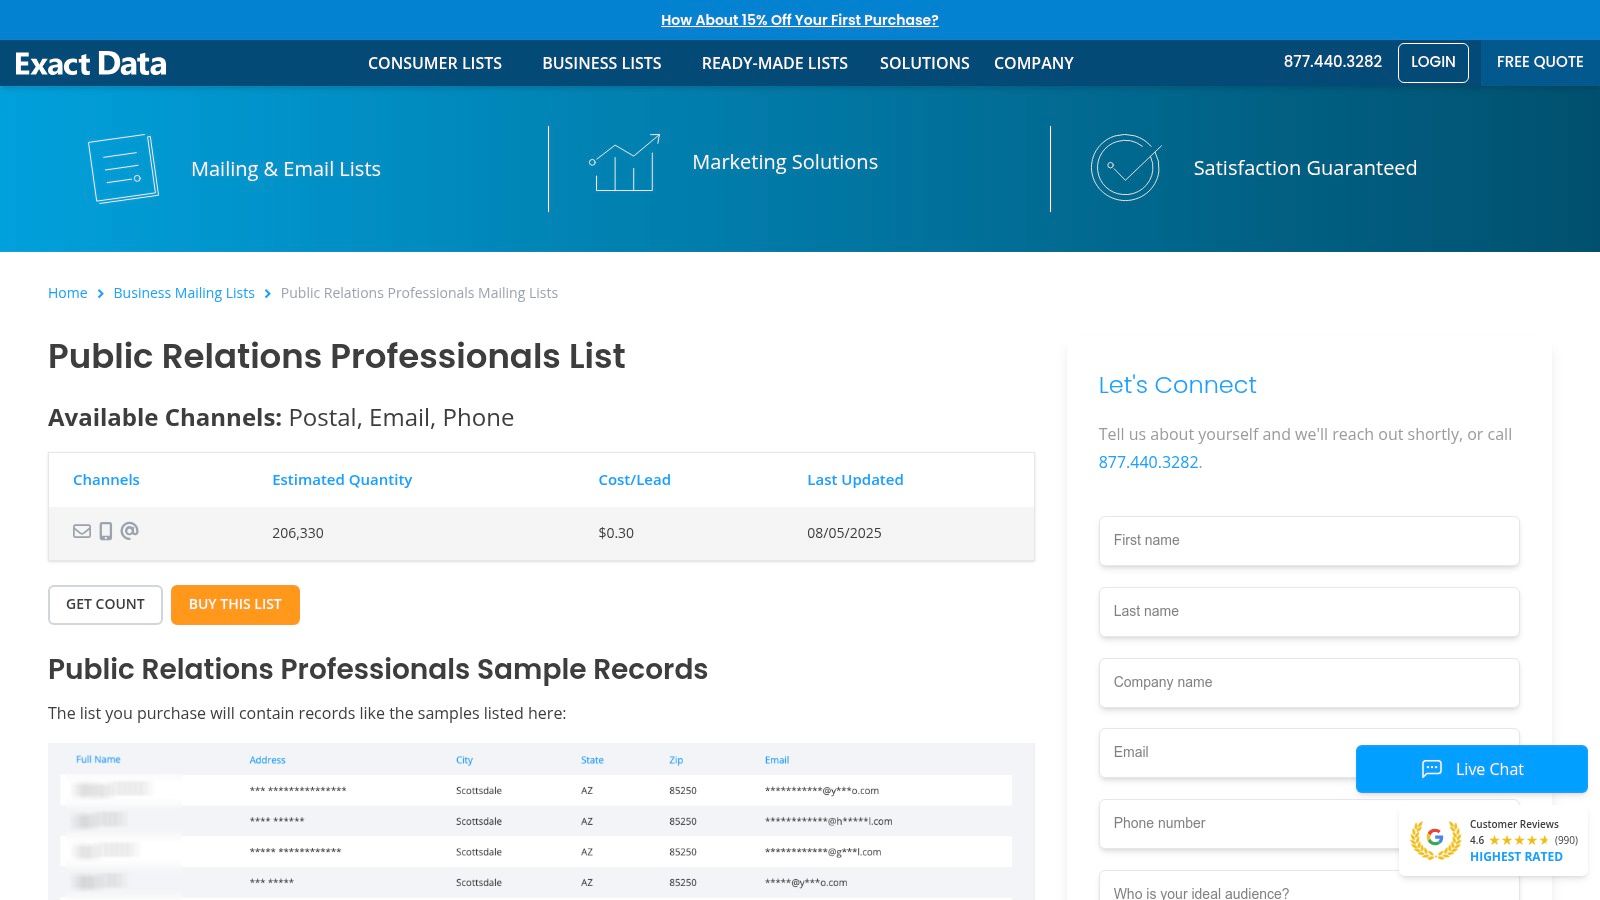Click the $0.30 cost value
The image size is (1600, 900).
coord(616,533)
